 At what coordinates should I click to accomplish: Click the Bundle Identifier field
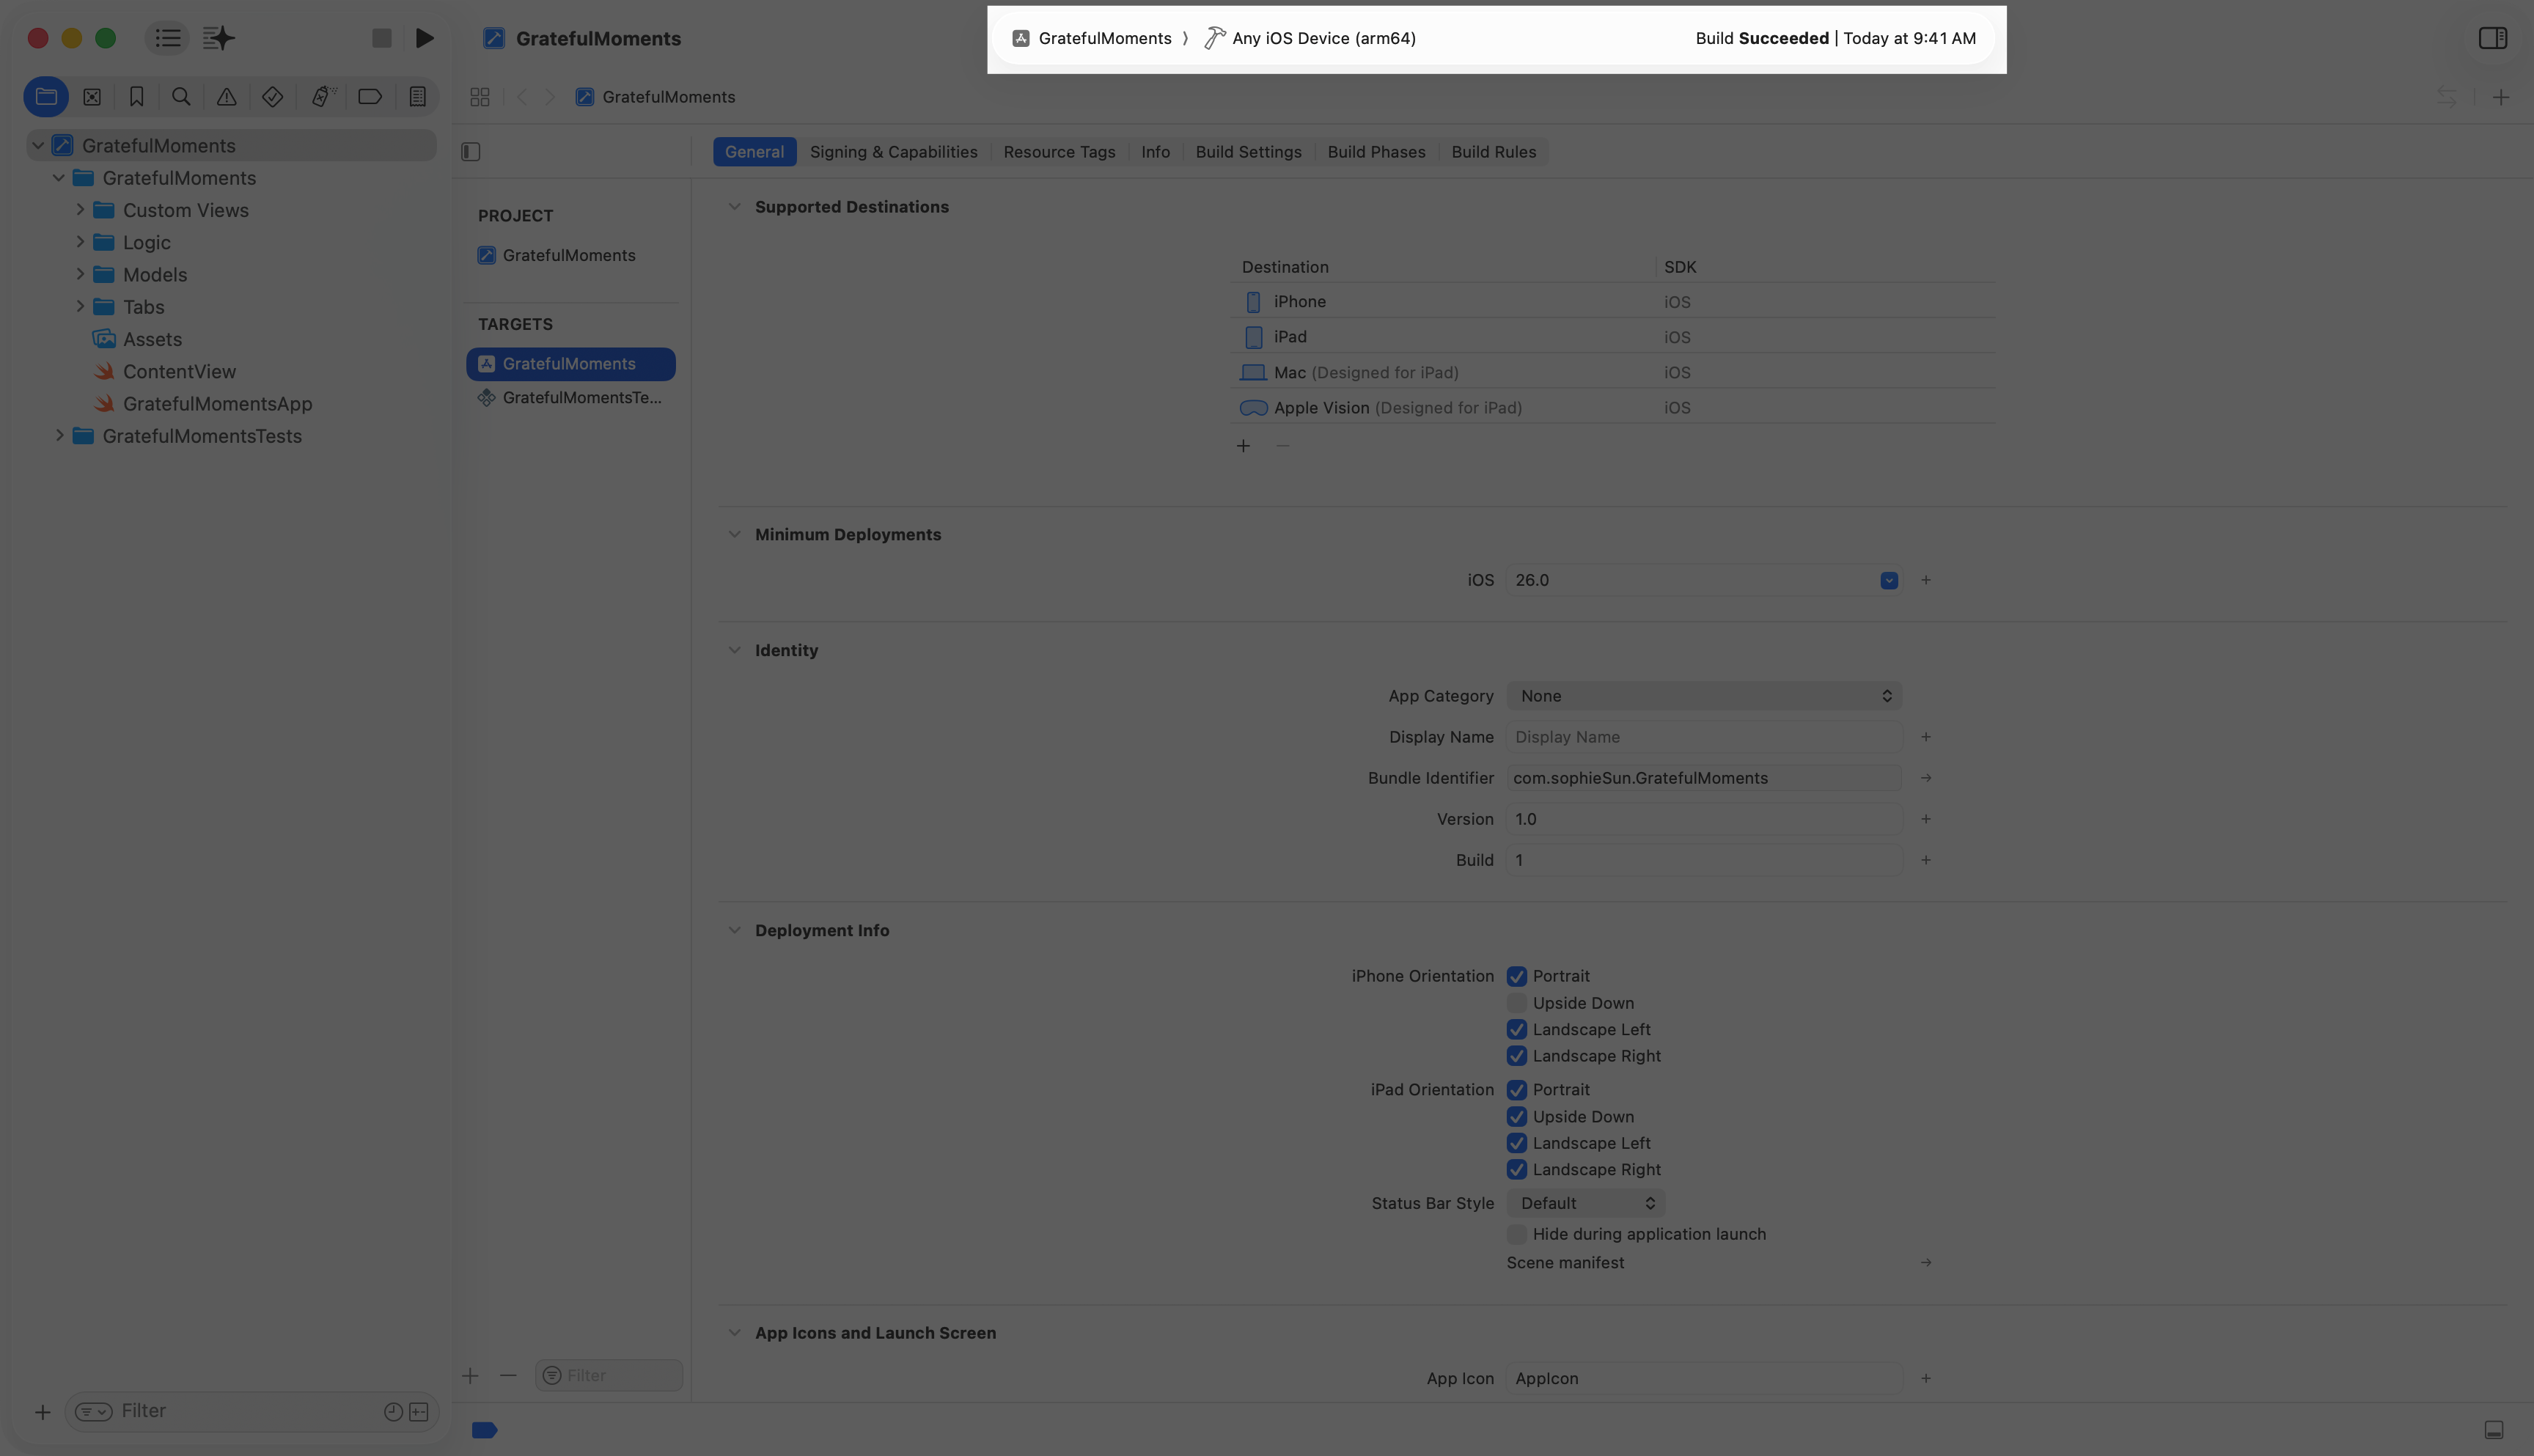[1704, 778]
